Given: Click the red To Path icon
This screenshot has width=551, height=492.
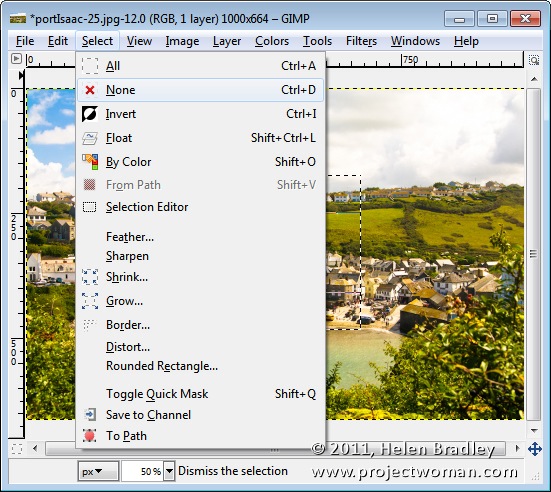Looking at the screenshot, I should point(89,436).
